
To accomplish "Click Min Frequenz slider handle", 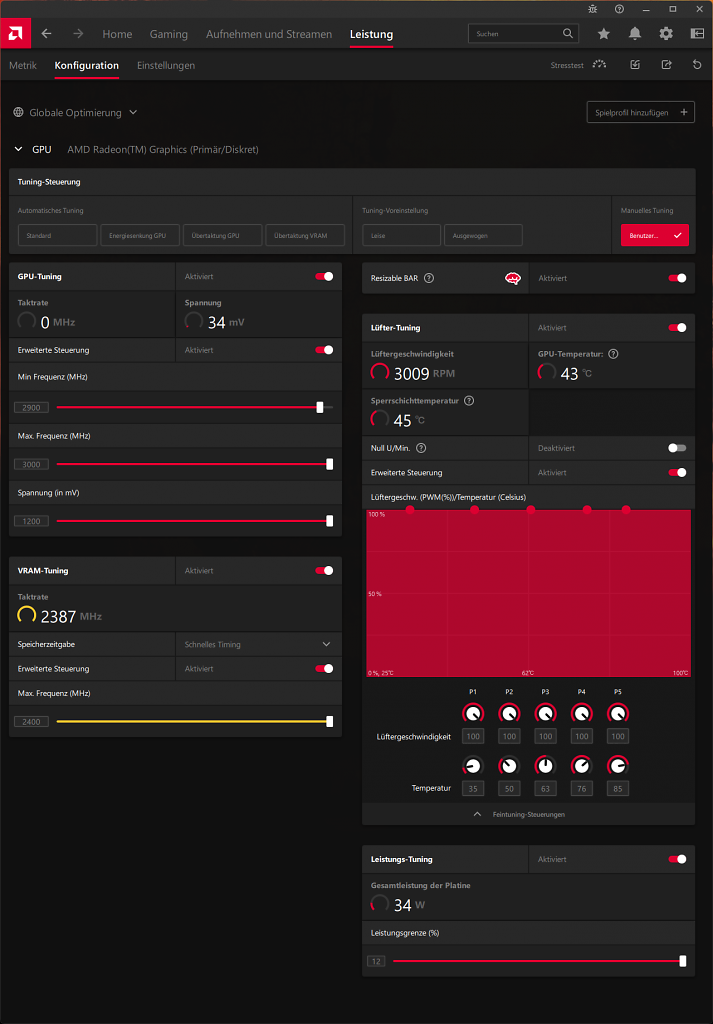I will coord(320,407).
